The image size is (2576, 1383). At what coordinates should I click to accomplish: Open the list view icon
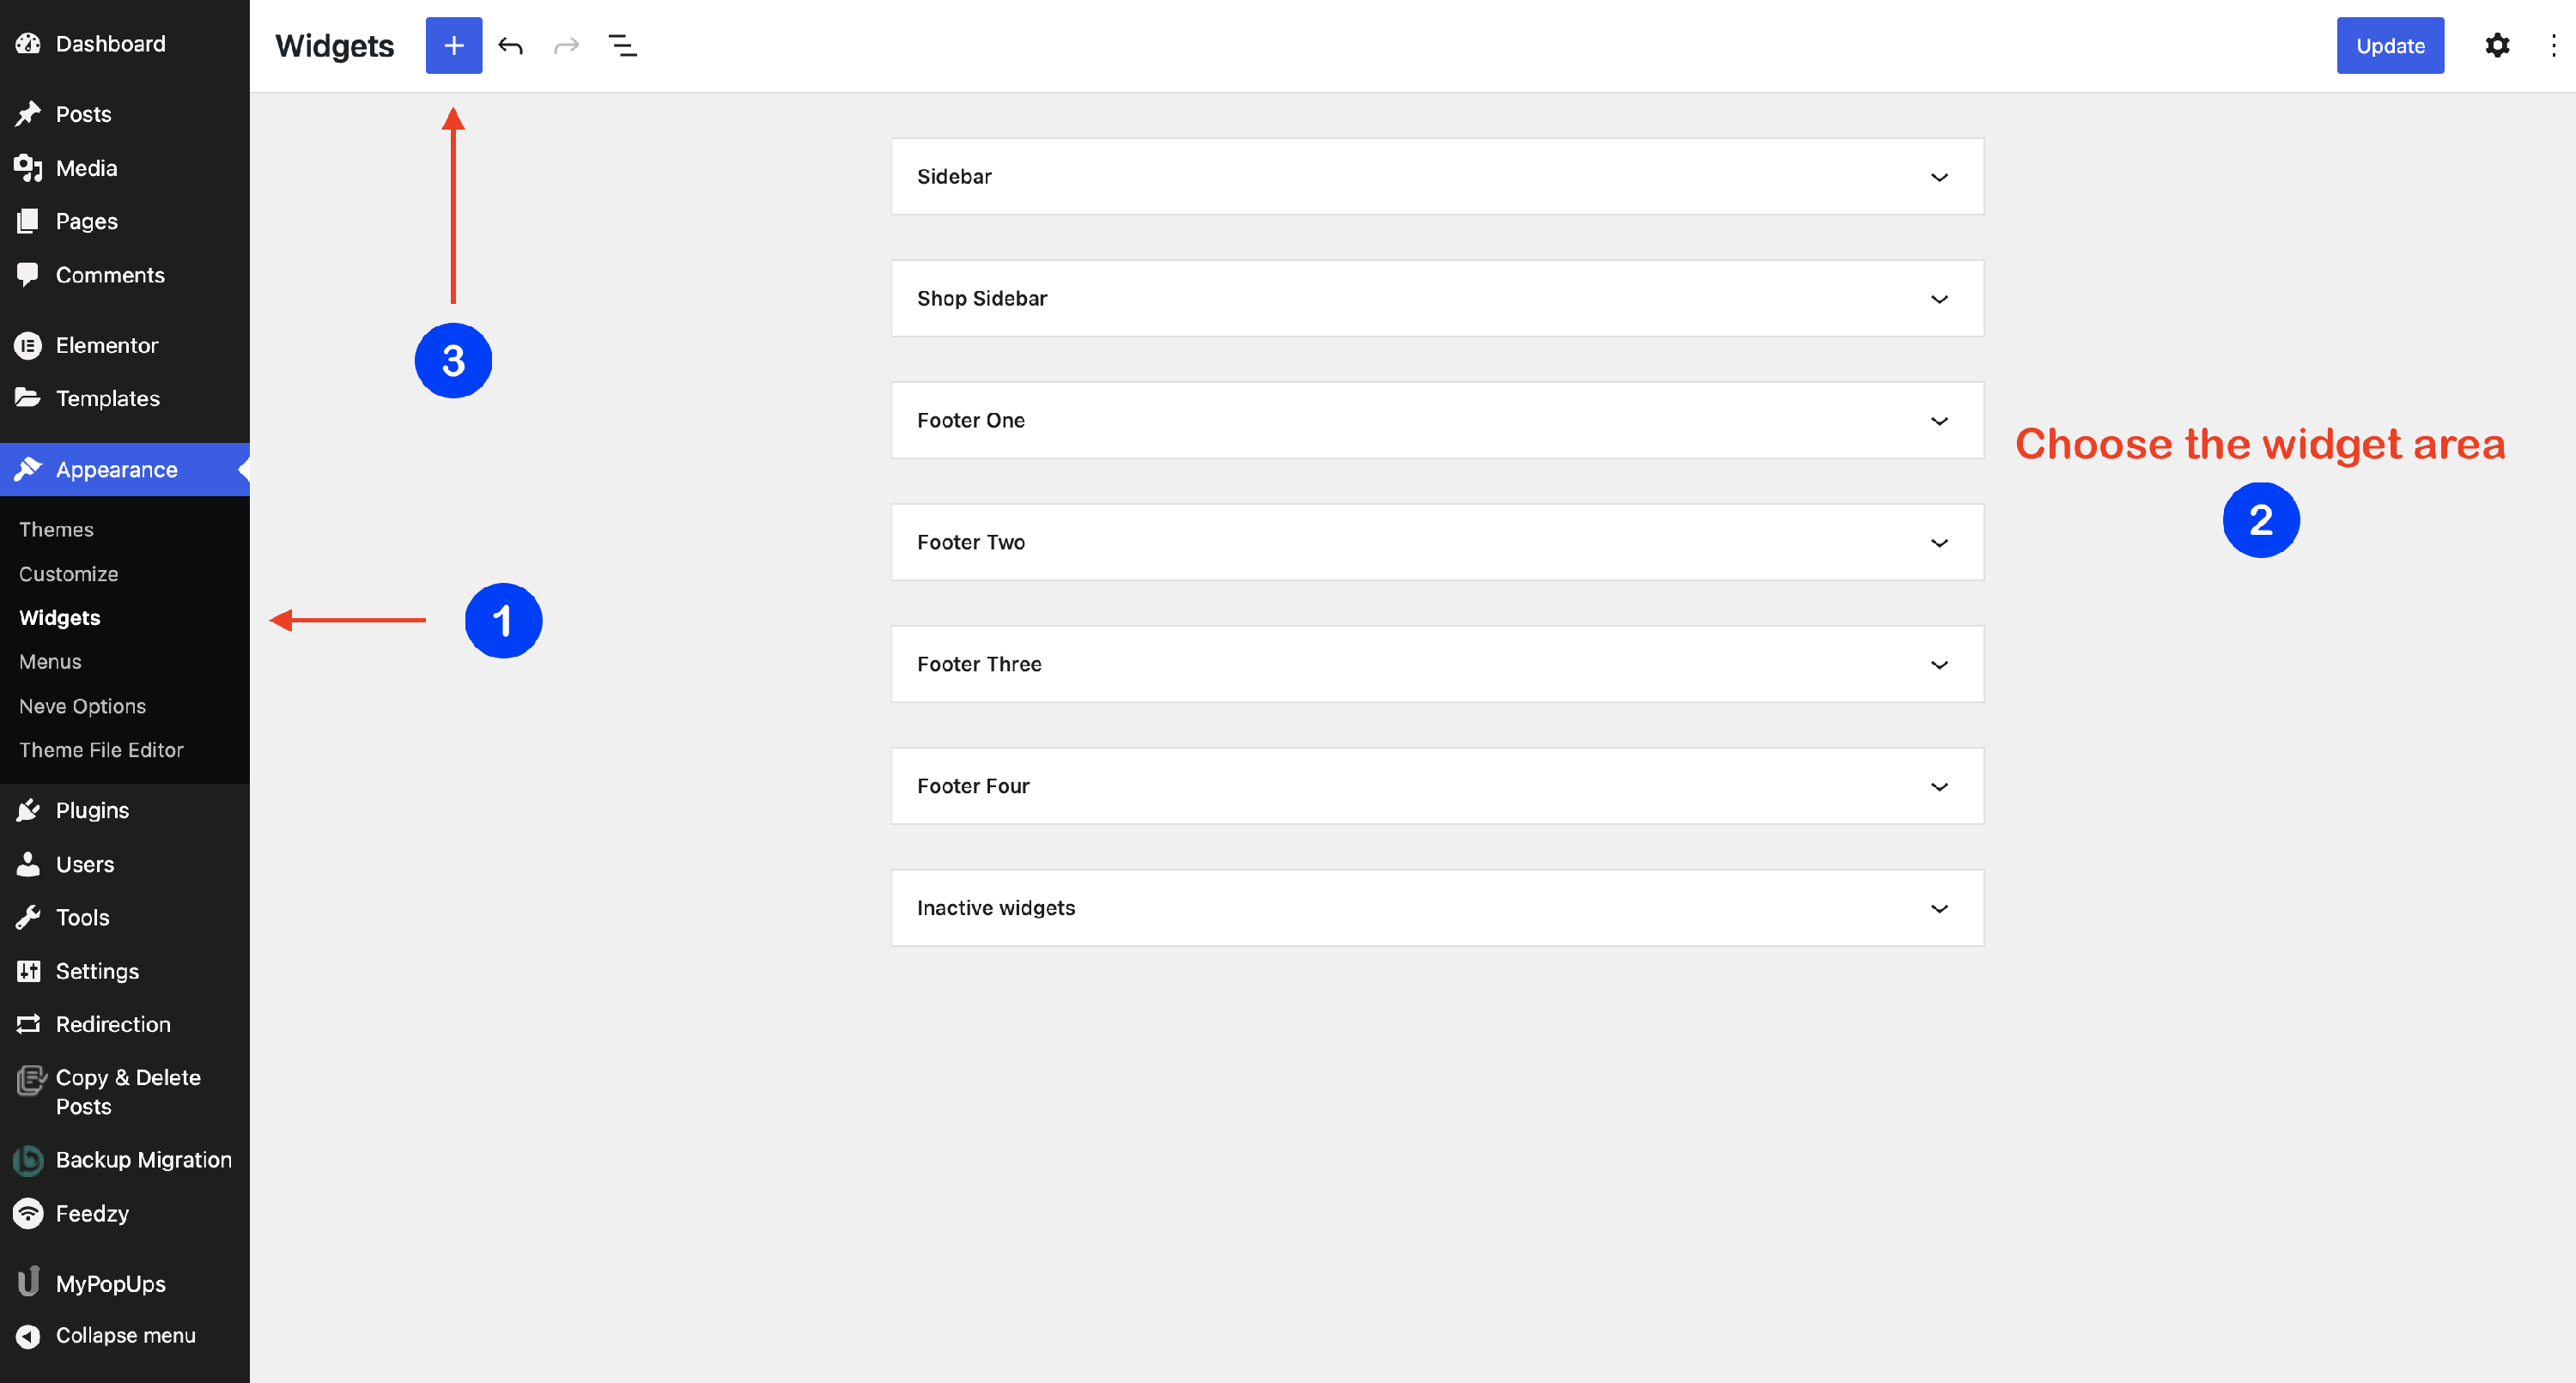[622, 45]
